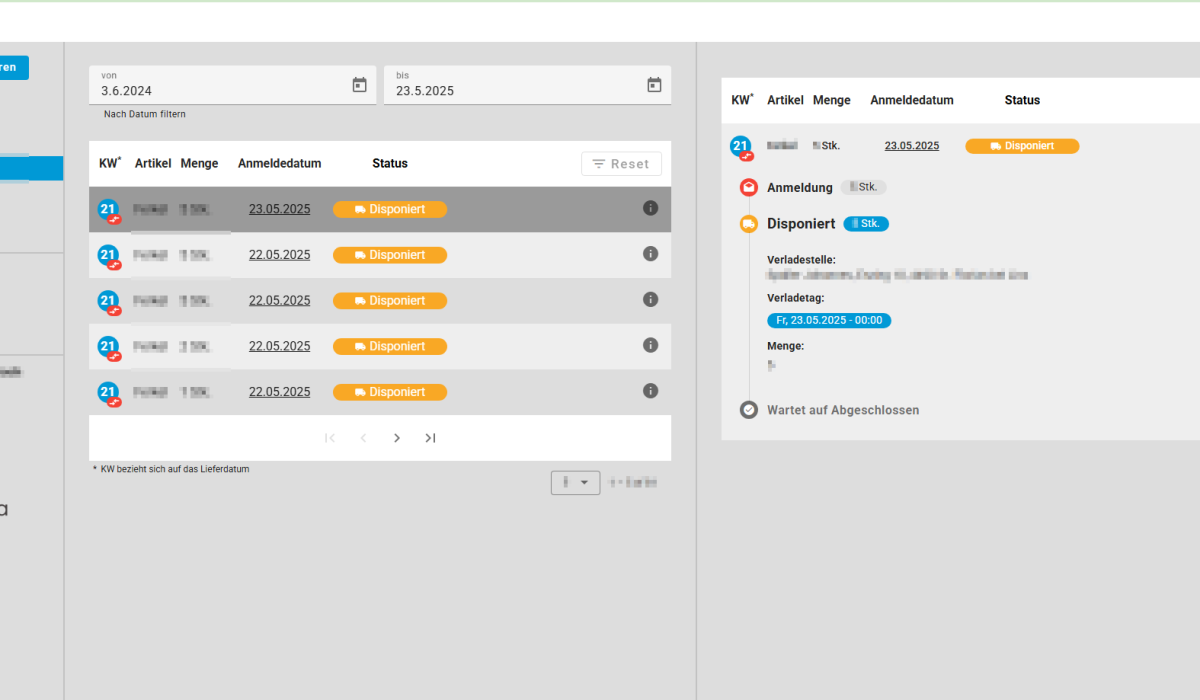Open the rows-per-page dropdown
The image size is (1200, 700).
tap(575, 483)
